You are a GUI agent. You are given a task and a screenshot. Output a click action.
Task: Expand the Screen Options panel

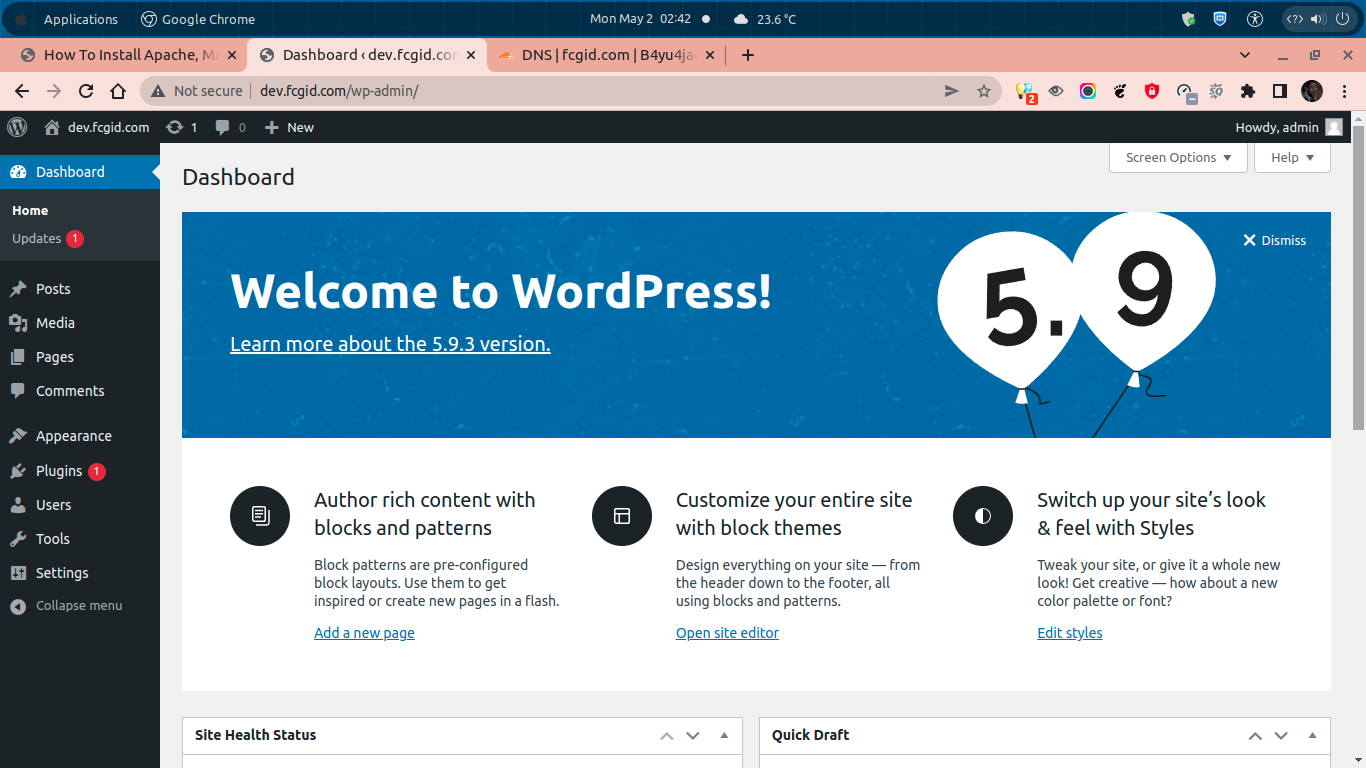[1178, 157]
